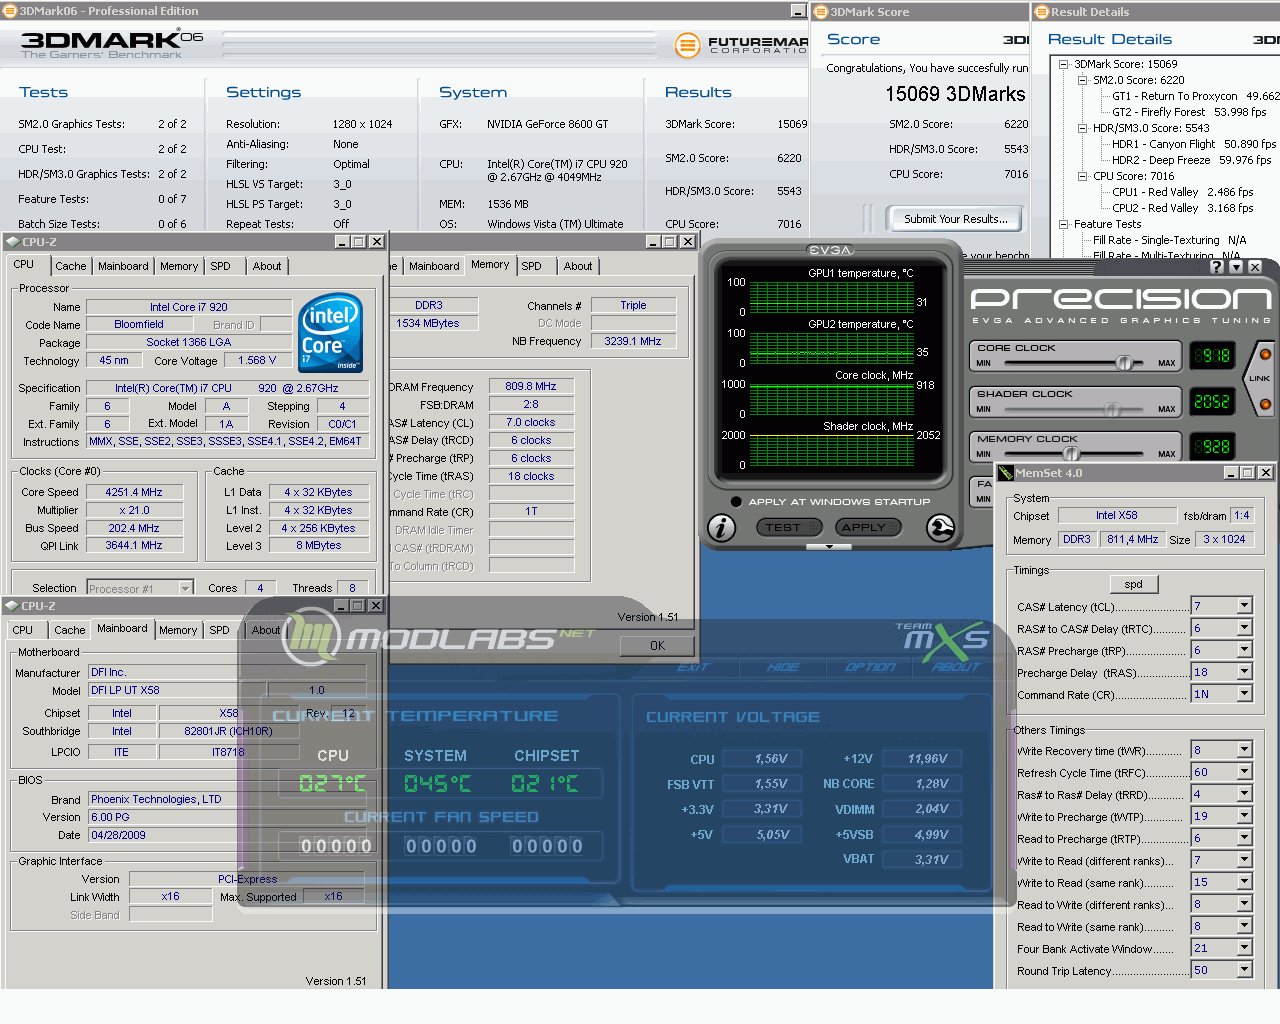Switch to Cache tab in top CPU-Z window
This screenshot has height=1024, width=1280.
(70, 266)
